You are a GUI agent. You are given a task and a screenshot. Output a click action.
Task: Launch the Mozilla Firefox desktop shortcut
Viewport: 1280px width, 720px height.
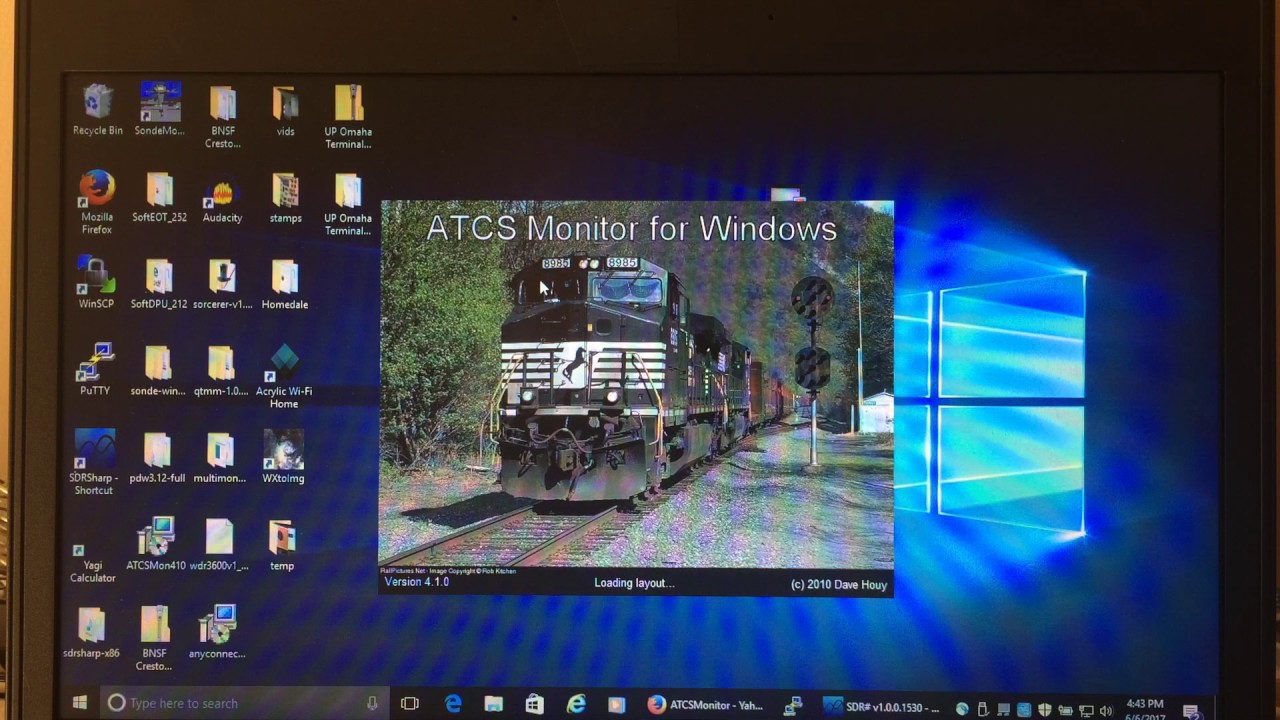[97, 189]
